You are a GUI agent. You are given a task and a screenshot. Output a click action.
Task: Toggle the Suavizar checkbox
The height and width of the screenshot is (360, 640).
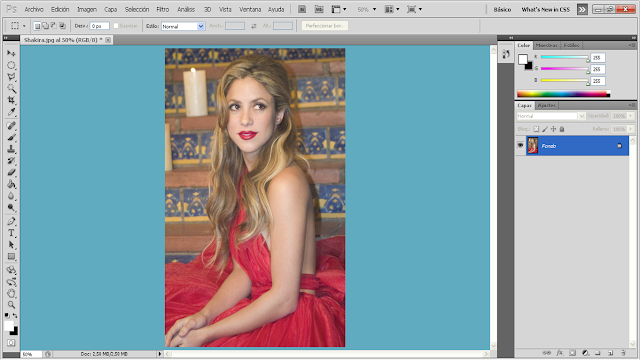116,26
